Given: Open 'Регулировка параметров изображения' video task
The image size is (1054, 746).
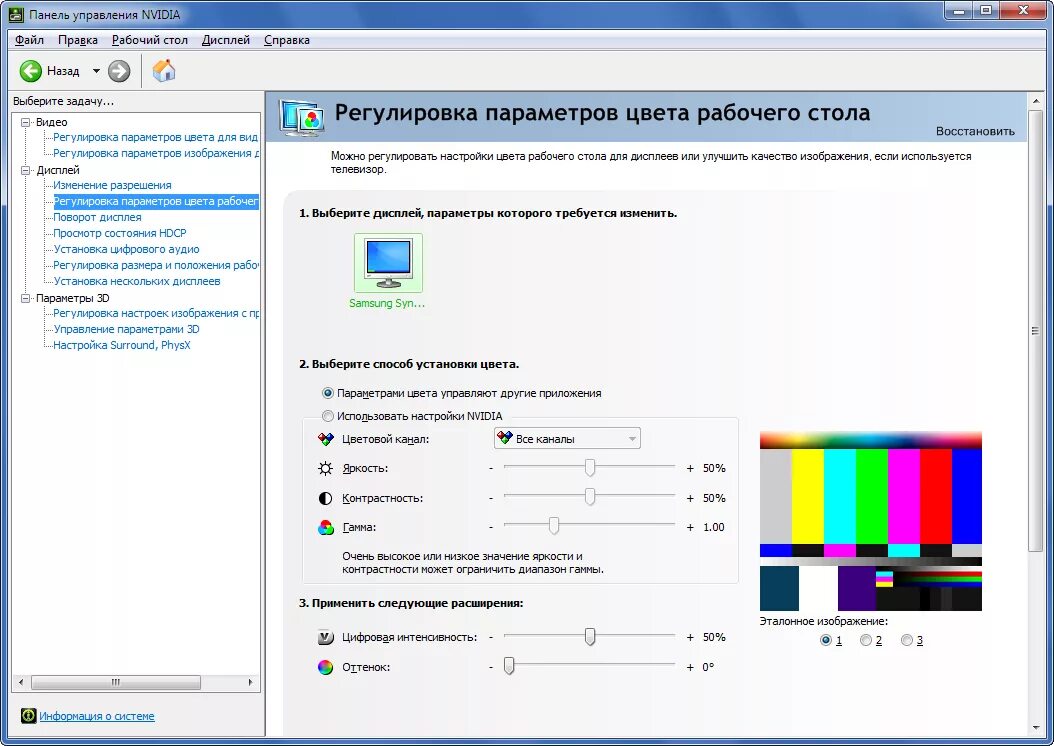Looking at the screenshot, I should point(156,153).
